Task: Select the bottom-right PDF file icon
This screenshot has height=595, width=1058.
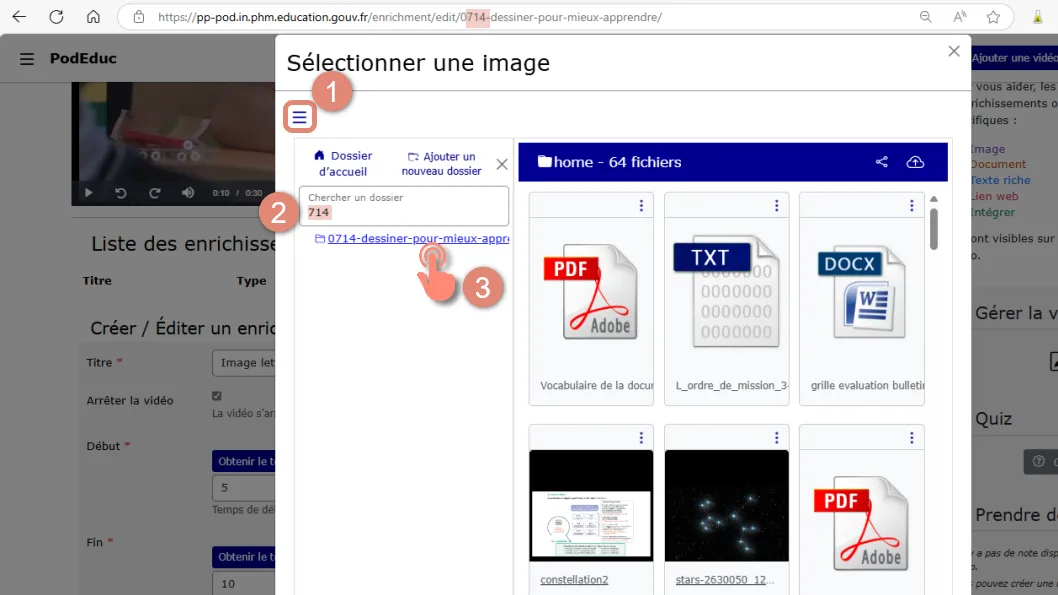Action: point(862,523)
